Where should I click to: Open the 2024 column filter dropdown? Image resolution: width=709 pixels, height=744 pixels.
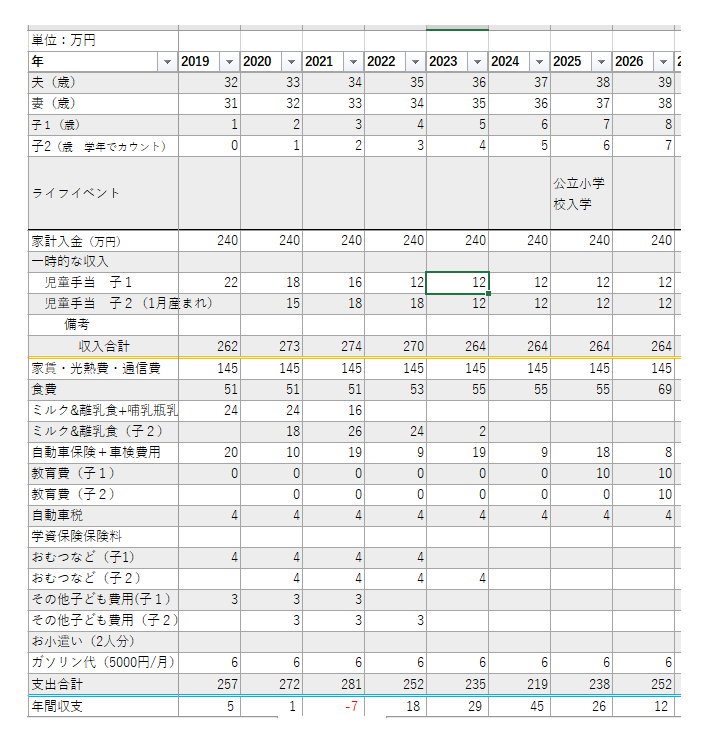point(539,62)
